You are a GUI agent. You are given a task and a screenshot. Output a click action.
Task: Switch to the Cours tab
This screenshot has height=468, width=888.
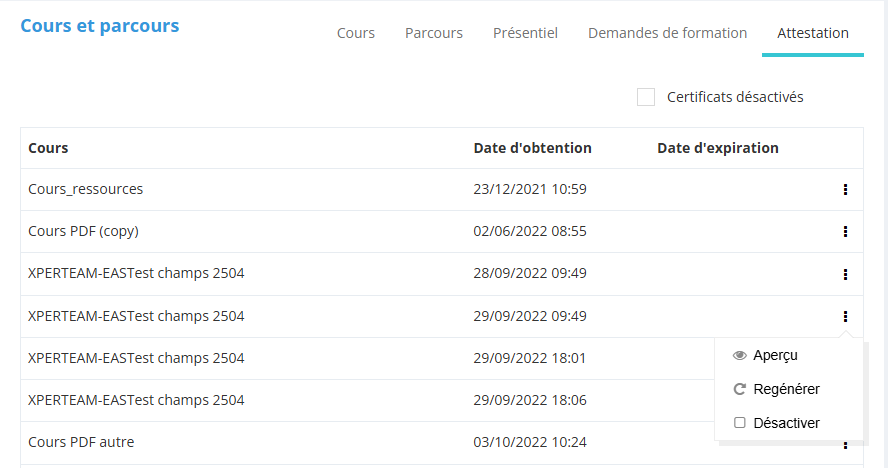pyautogui.click(x=356, y=33)
